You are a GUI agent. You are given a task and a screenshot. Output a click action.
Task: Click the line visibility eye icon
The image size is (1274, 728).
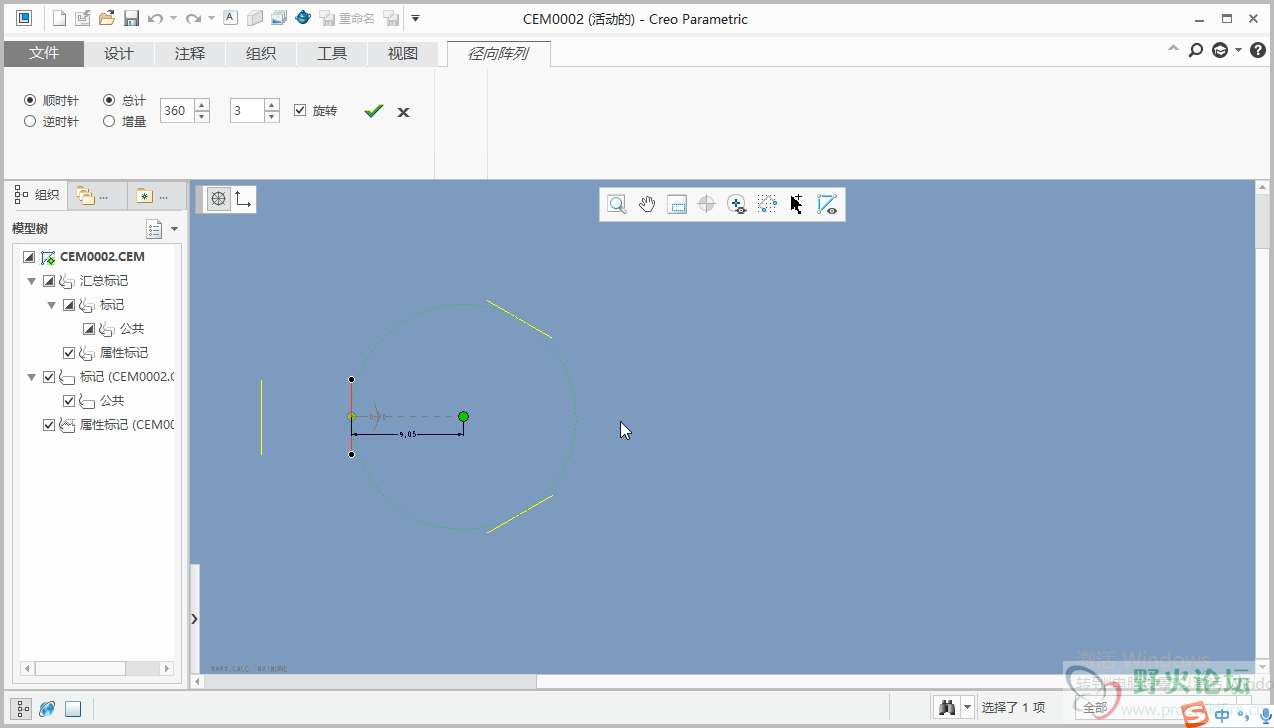pos(827,204)
